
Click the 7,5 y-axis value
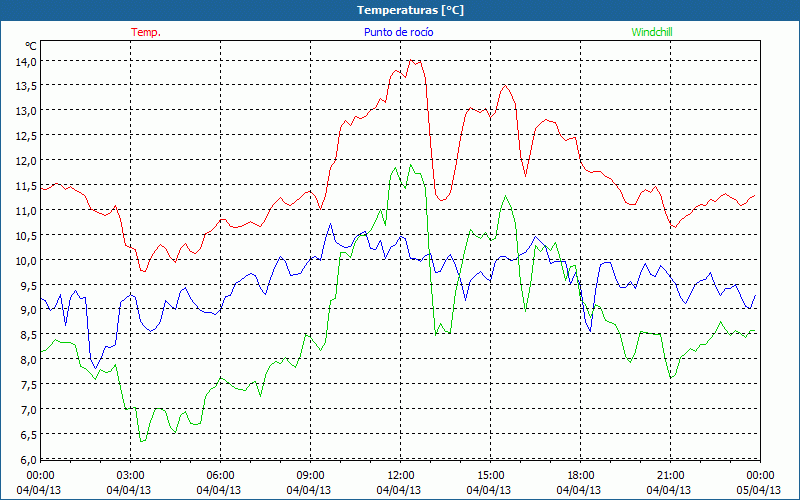coord(29,385)
